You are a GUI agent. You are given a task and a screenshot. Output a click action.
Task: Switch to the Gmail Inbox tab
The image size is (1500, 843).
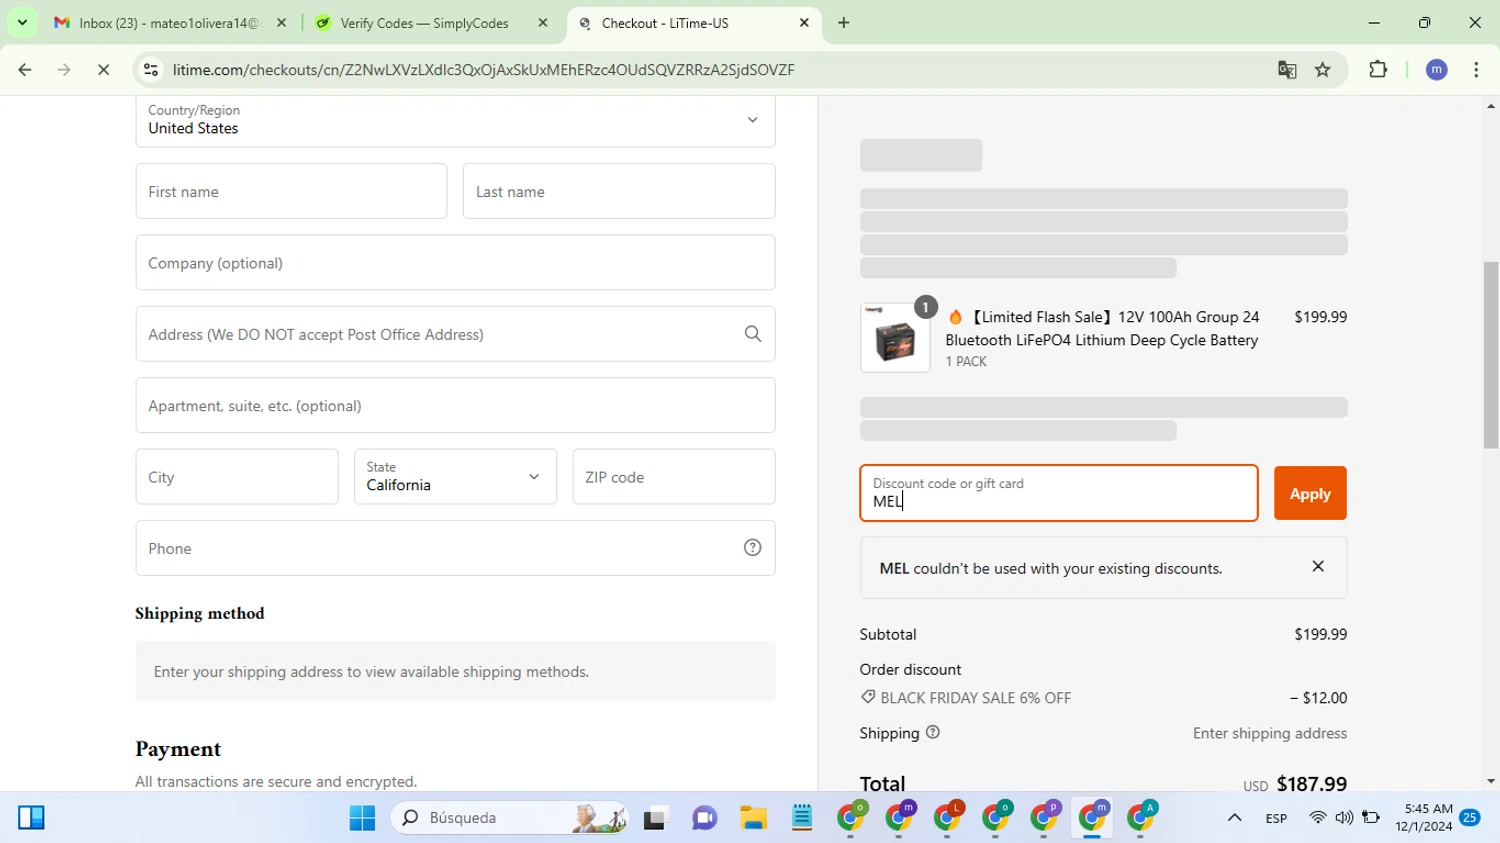point(170,22)
